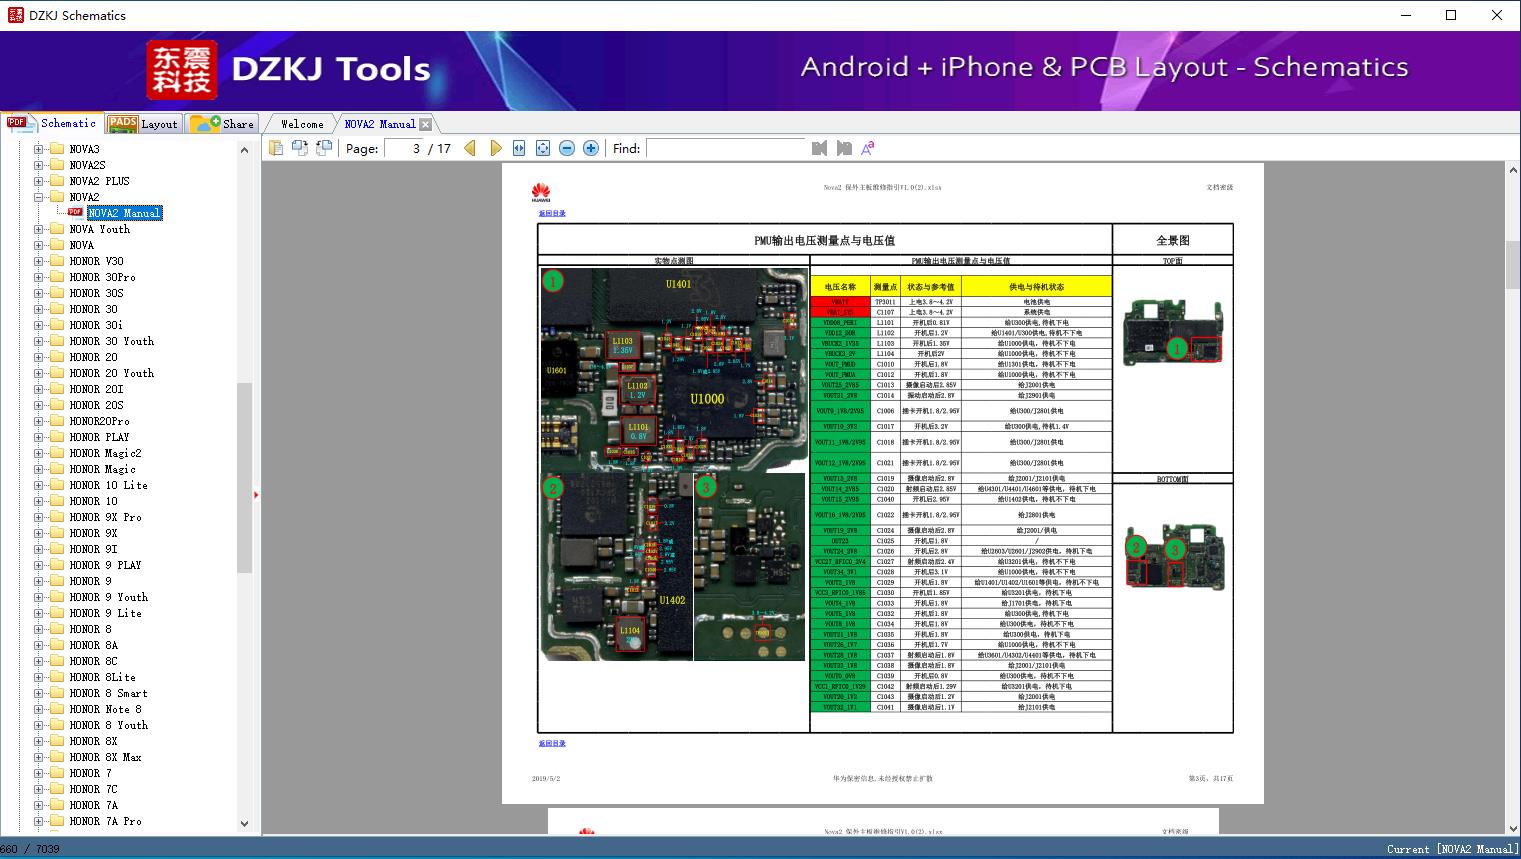Click the top return-to-contents link
The height and width of the screenshot is (859, 1521).
click(x=552, y=213)
